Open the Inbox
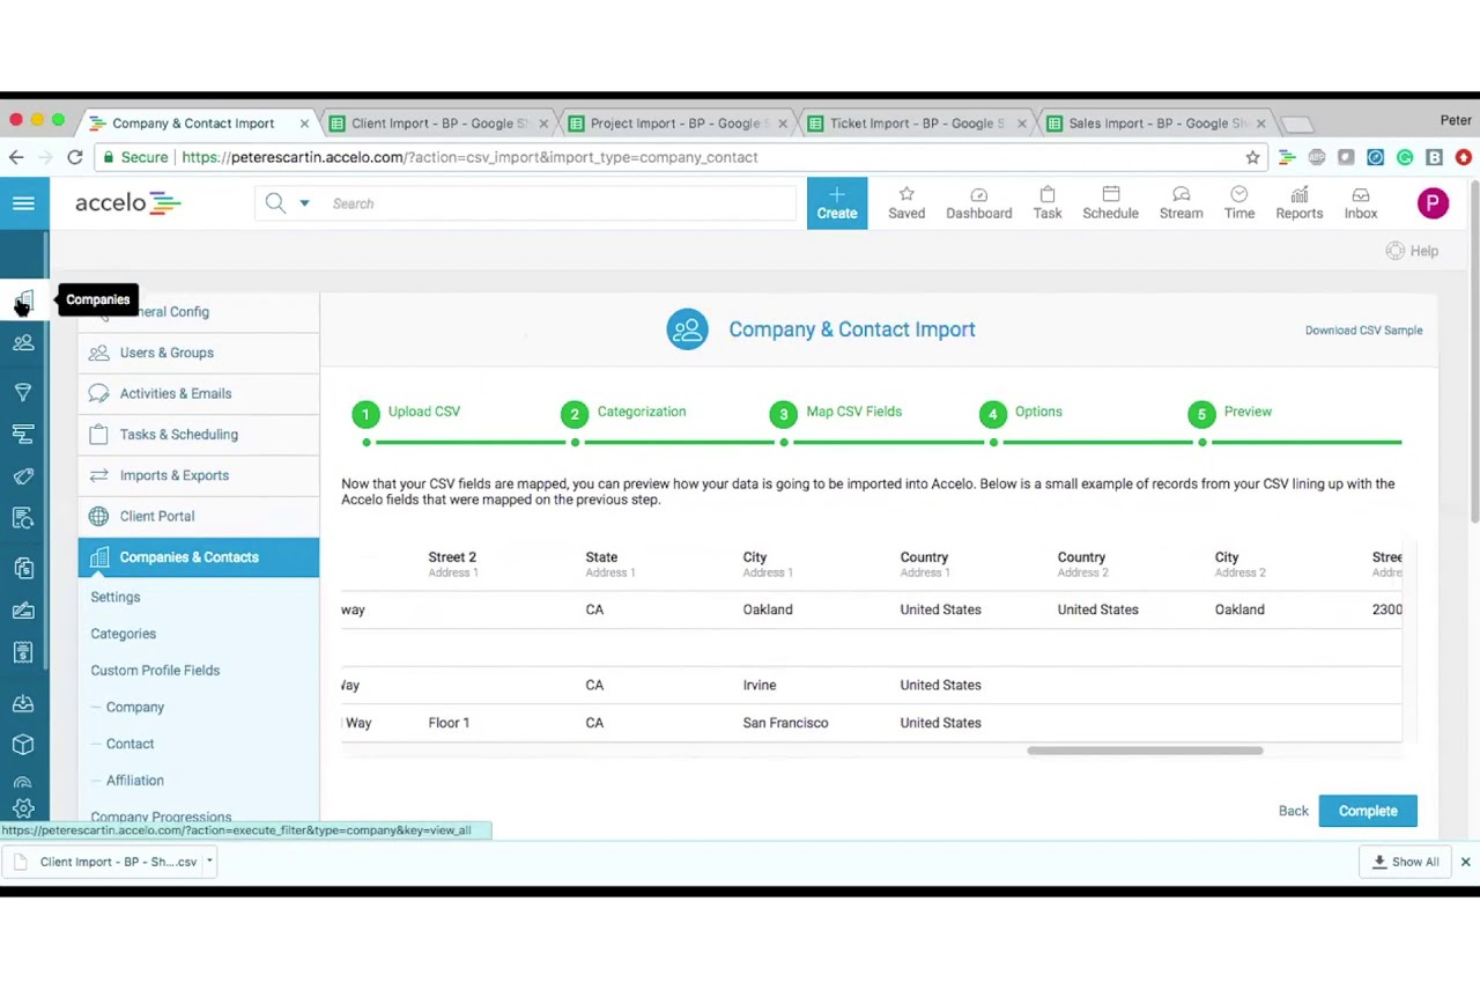1480x987 pixels. coord(1360,203)
